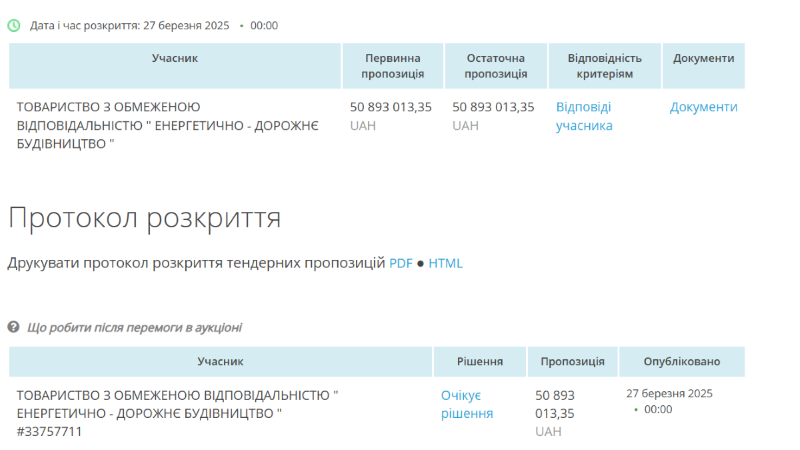Click the "Первинна пропозиція" column header
The image size is (800, 450).
tap(393, 66)
